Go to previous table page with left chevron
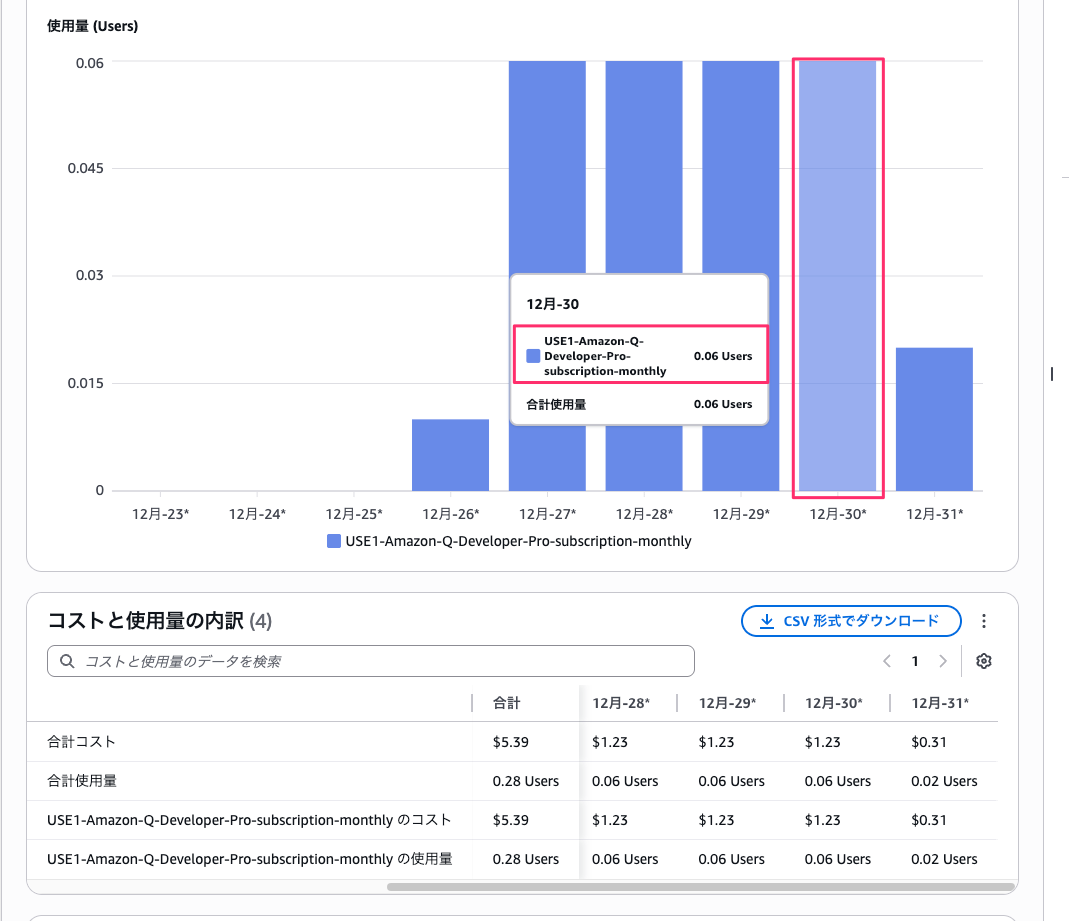This screenshot has width=1069, height=921. [887, 661]
